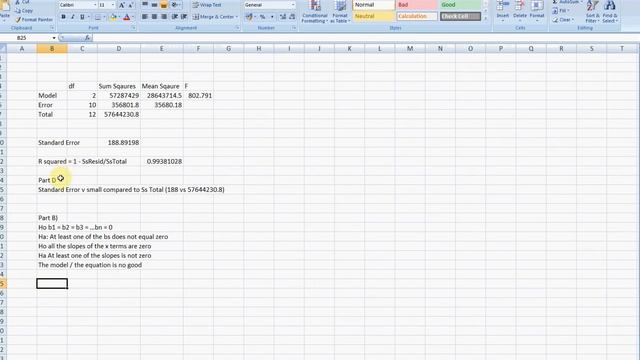Screen dimensions: 640x360
Task: Toggle underline formatting
Action: click(82, 17)
